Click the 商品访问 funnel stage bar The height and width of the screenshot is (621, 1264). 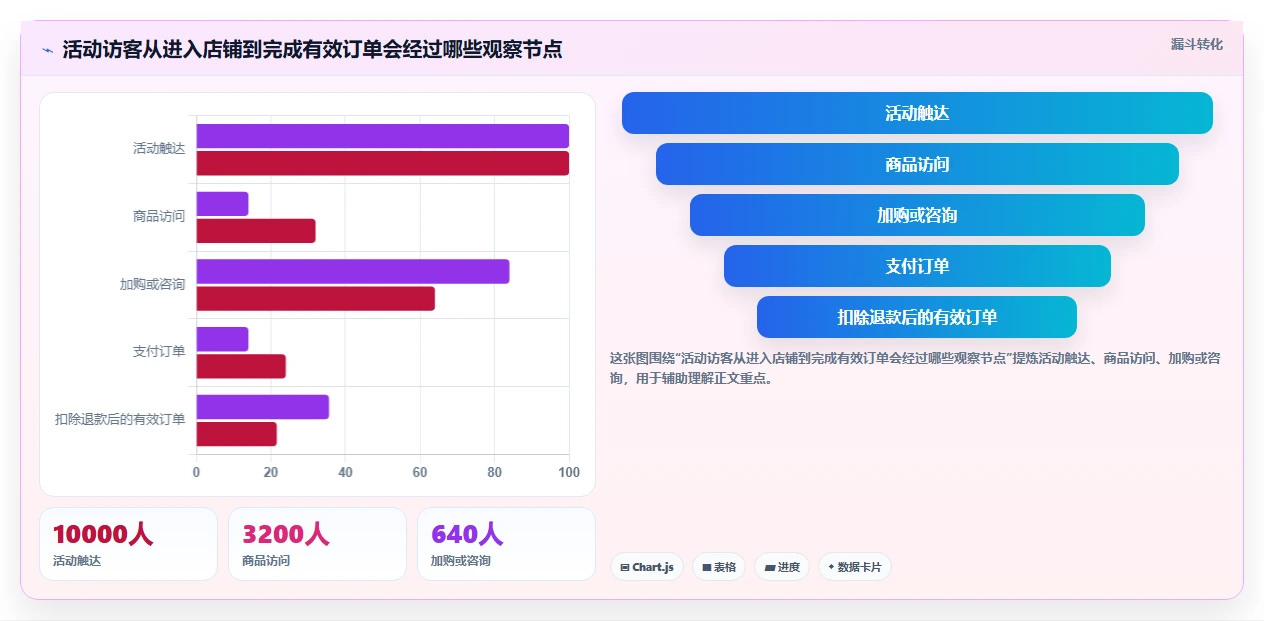click(x=917, y=164)
